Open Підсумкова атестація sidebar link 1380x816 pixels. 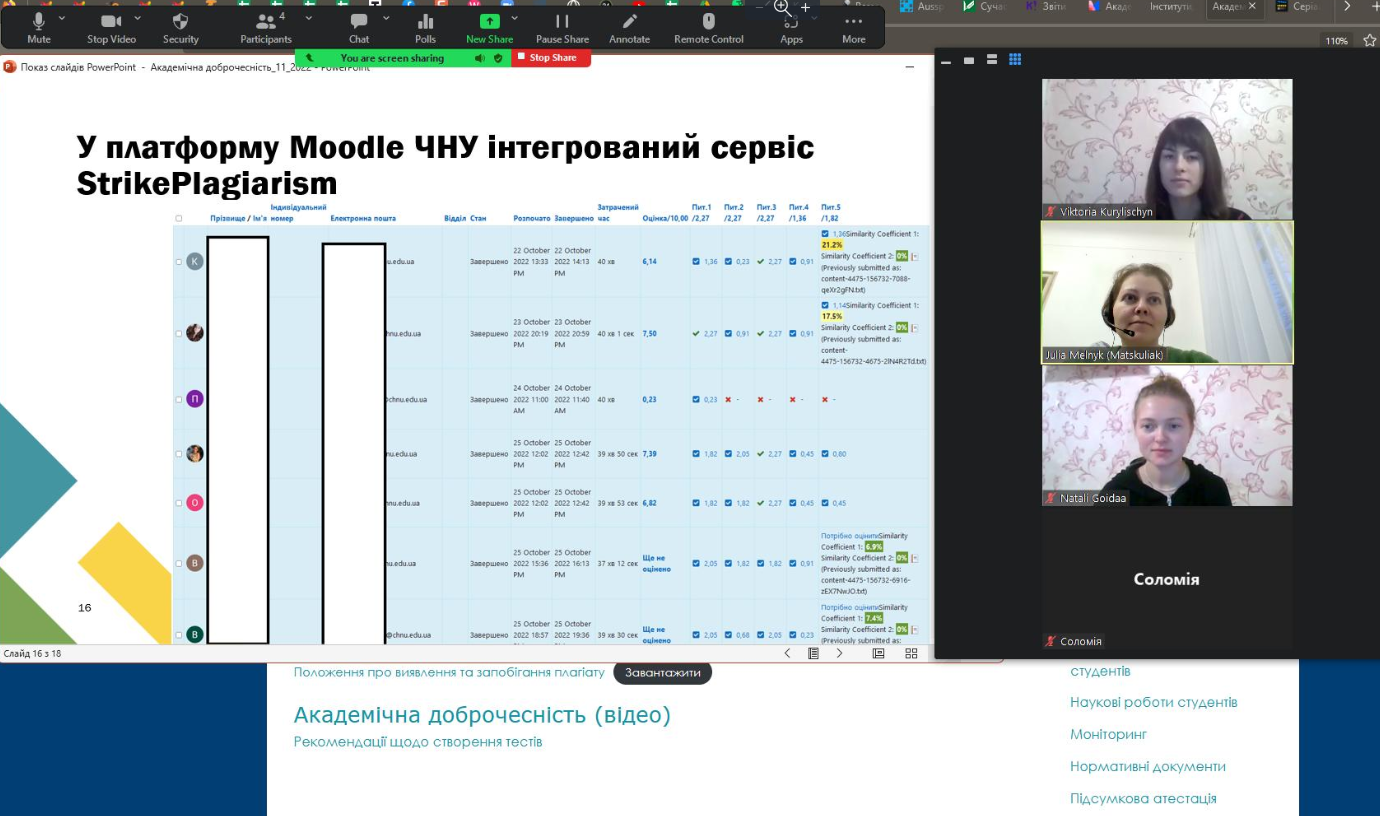tap(1143, 798)
